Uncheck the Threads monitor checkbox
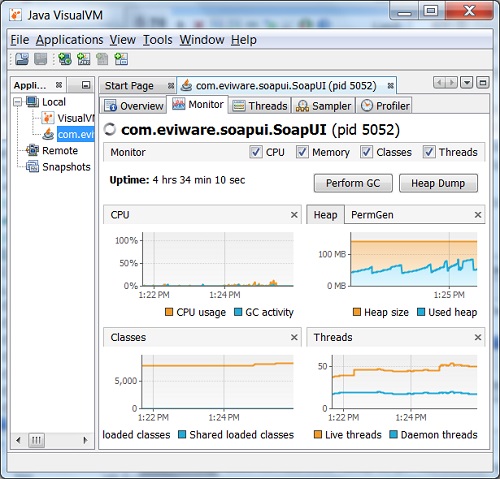The image size is (500, 479). point(429,152)
